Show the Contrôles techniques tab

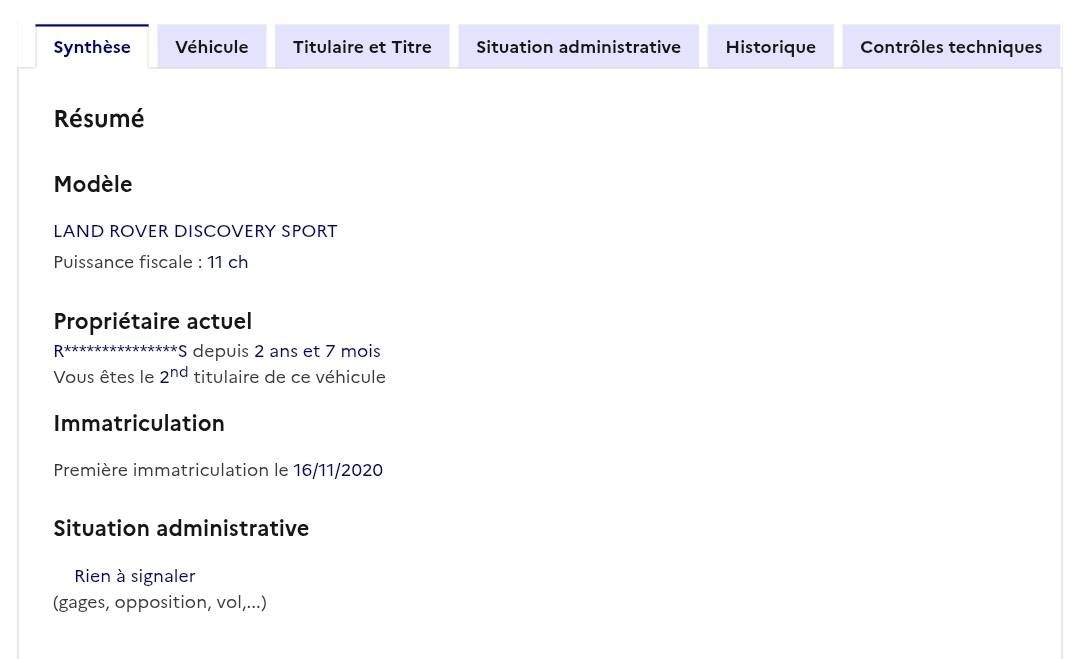[x=950, y=47]
